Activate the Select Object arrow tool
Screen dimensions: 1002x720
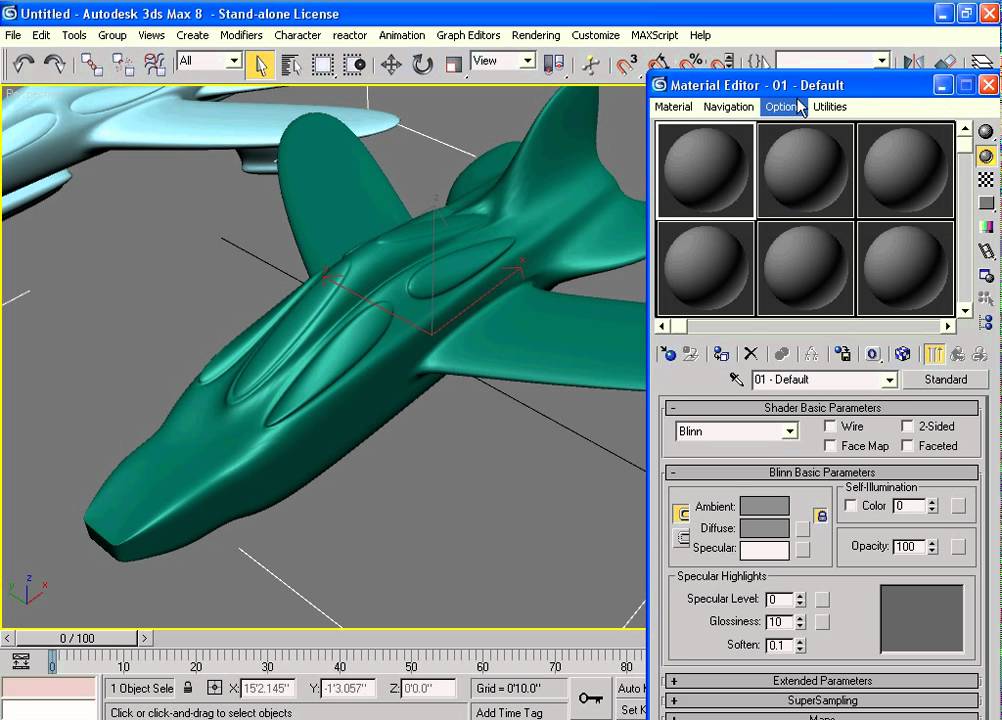pos(261,65)
